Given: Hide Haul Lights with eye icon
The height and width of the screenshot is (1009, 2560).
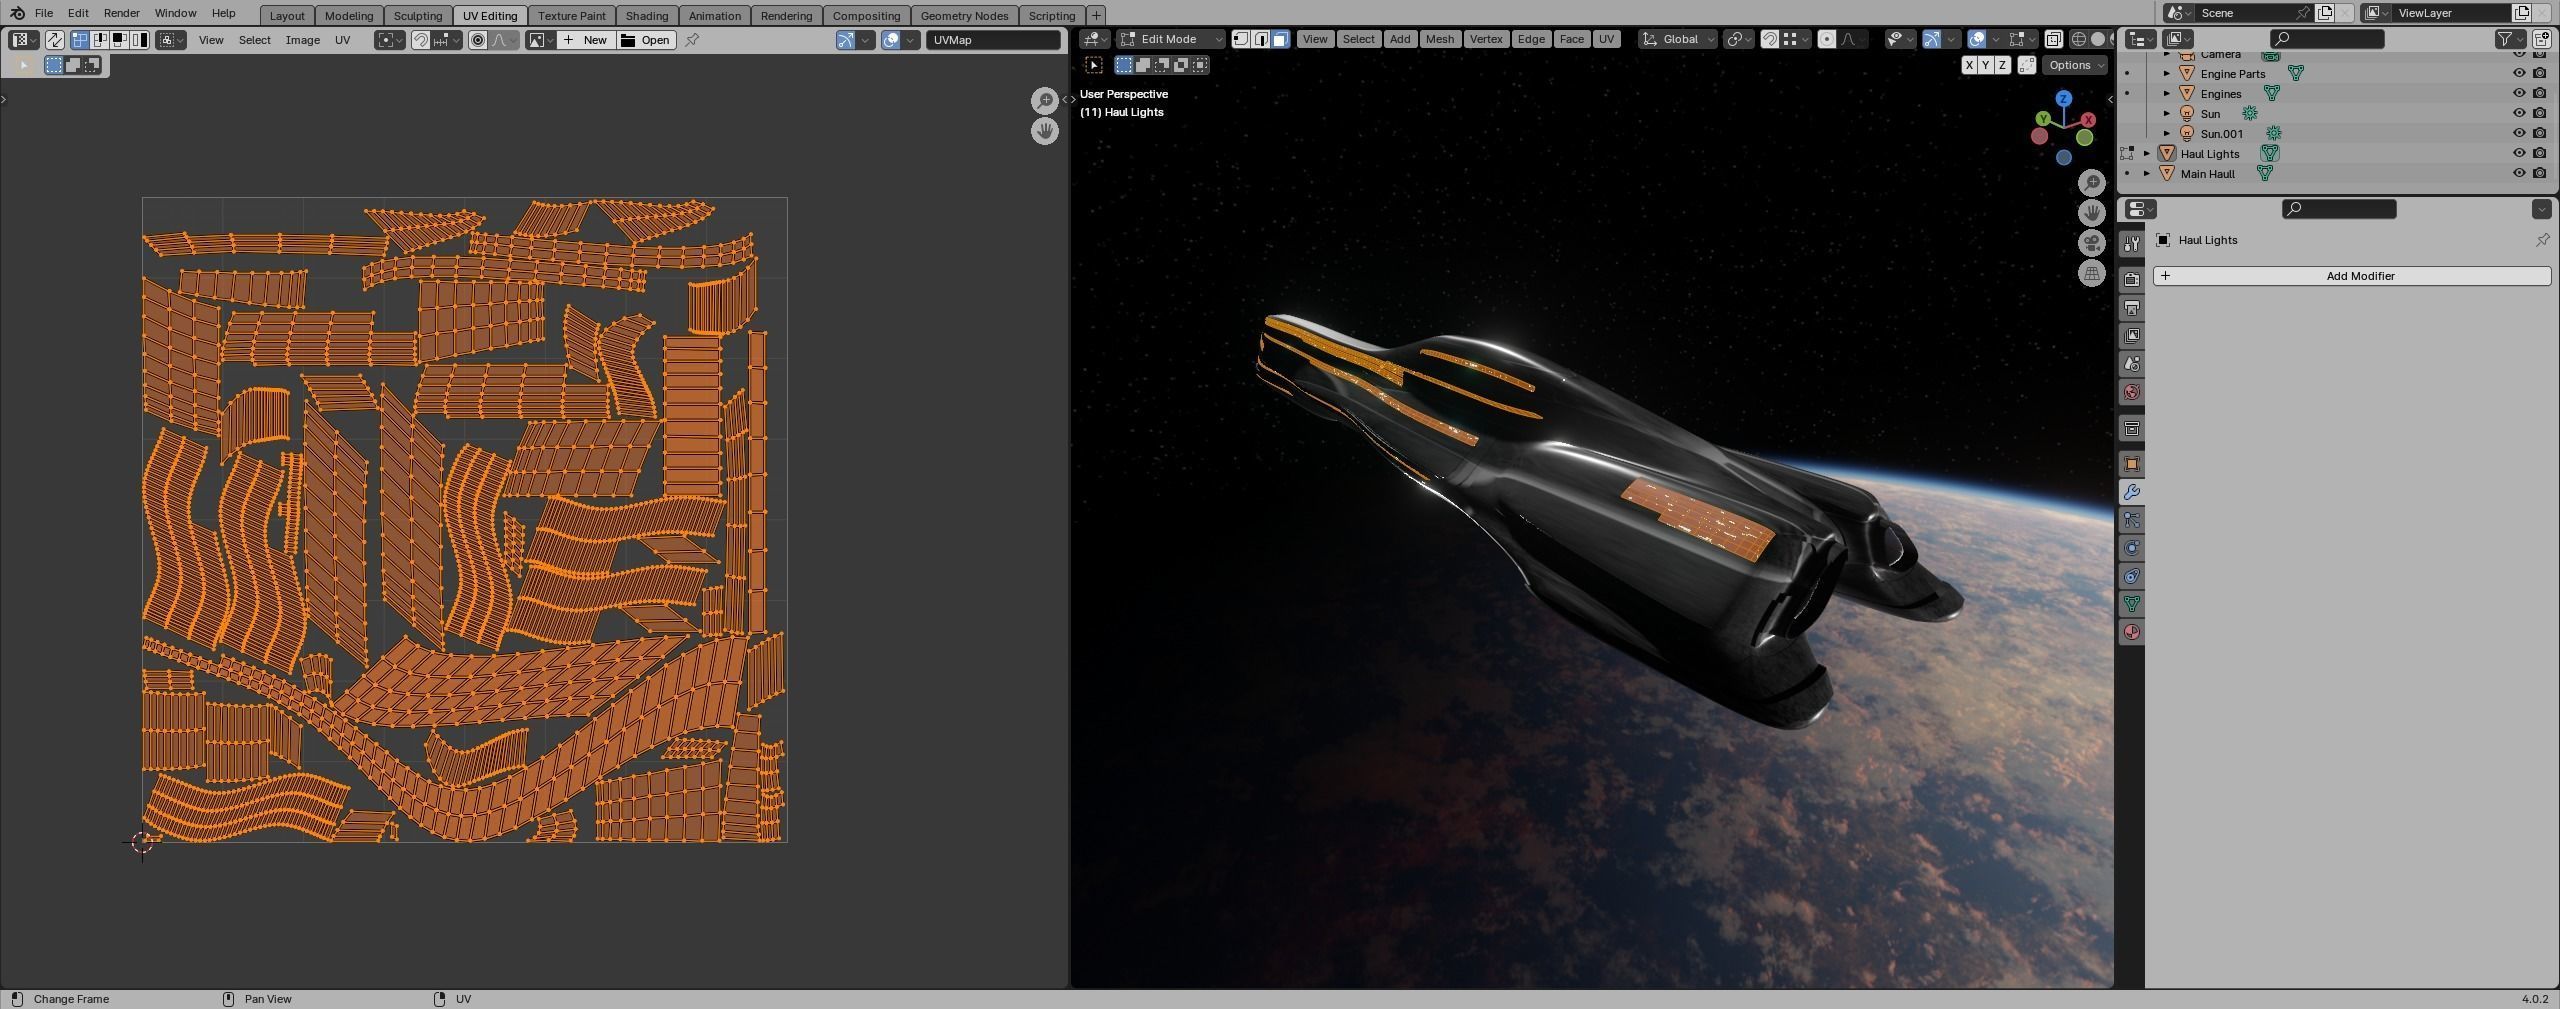Looking at the screenshot, I should (x=2520, y=153).
